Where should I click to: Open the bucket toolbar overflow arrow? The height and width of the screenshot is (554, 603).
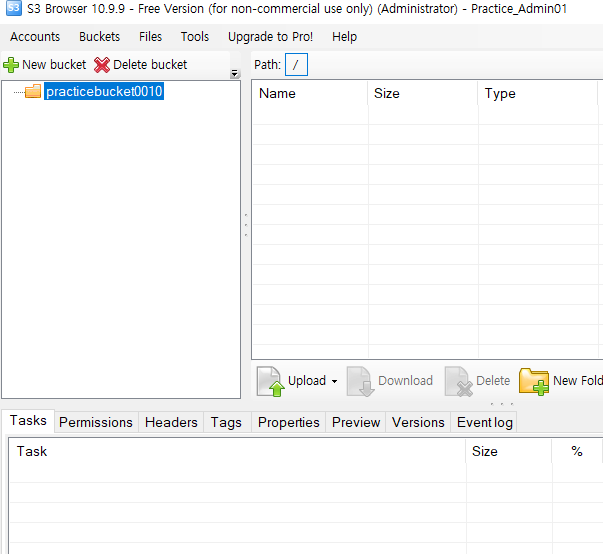pyautogui.click(x=235, y=73)
